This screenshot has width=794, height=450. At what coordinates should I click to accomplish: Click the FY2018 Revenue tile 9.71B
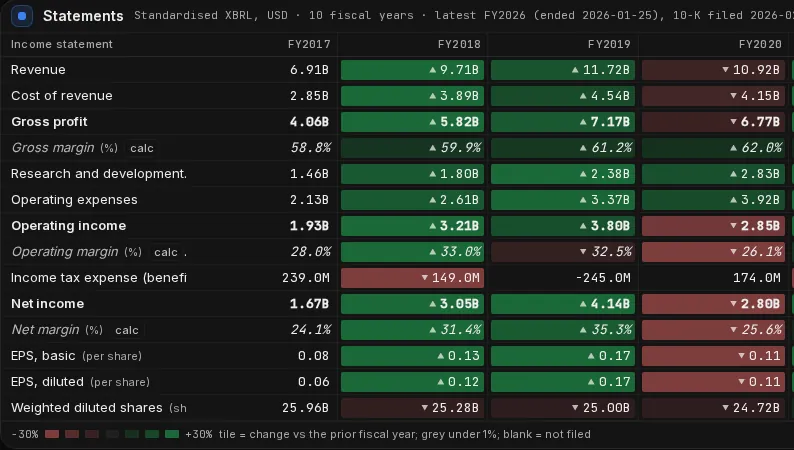(x=412, y=70)
